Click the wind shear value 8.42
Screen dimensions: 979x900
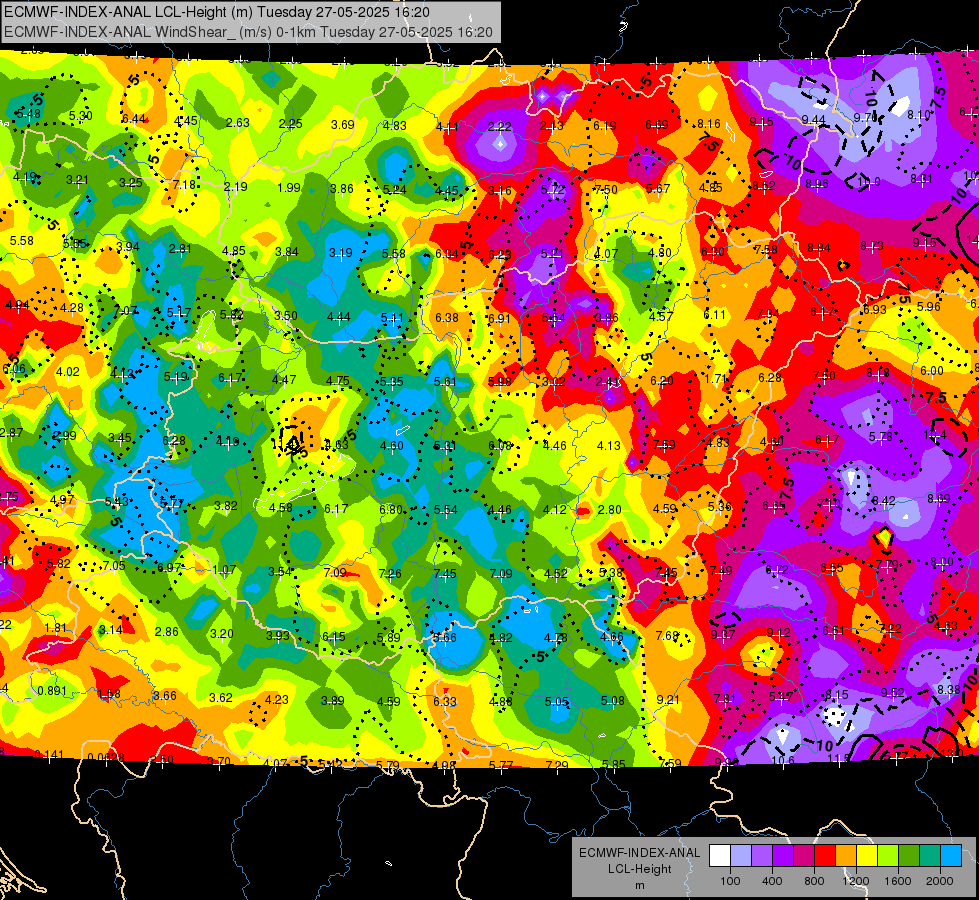click(x=883, y=501)
